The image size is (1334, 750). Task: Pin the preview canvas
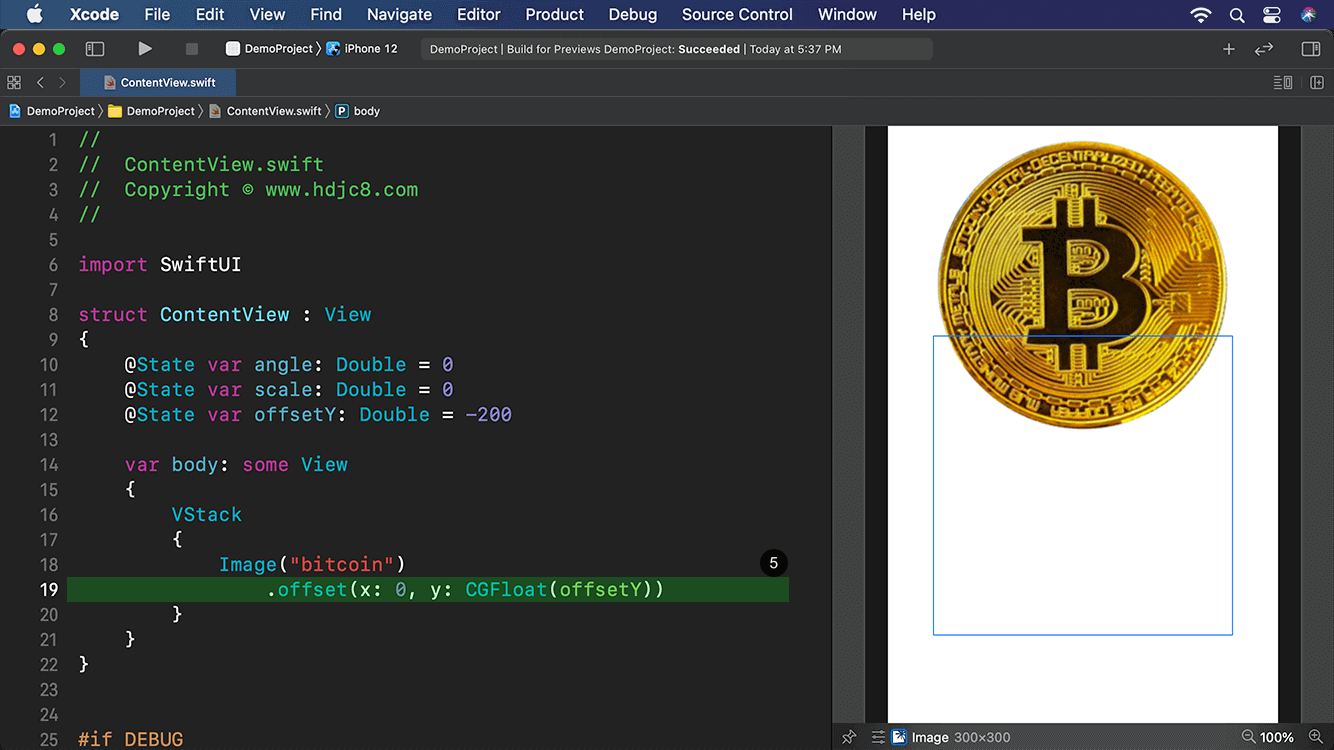coord(849,737)
